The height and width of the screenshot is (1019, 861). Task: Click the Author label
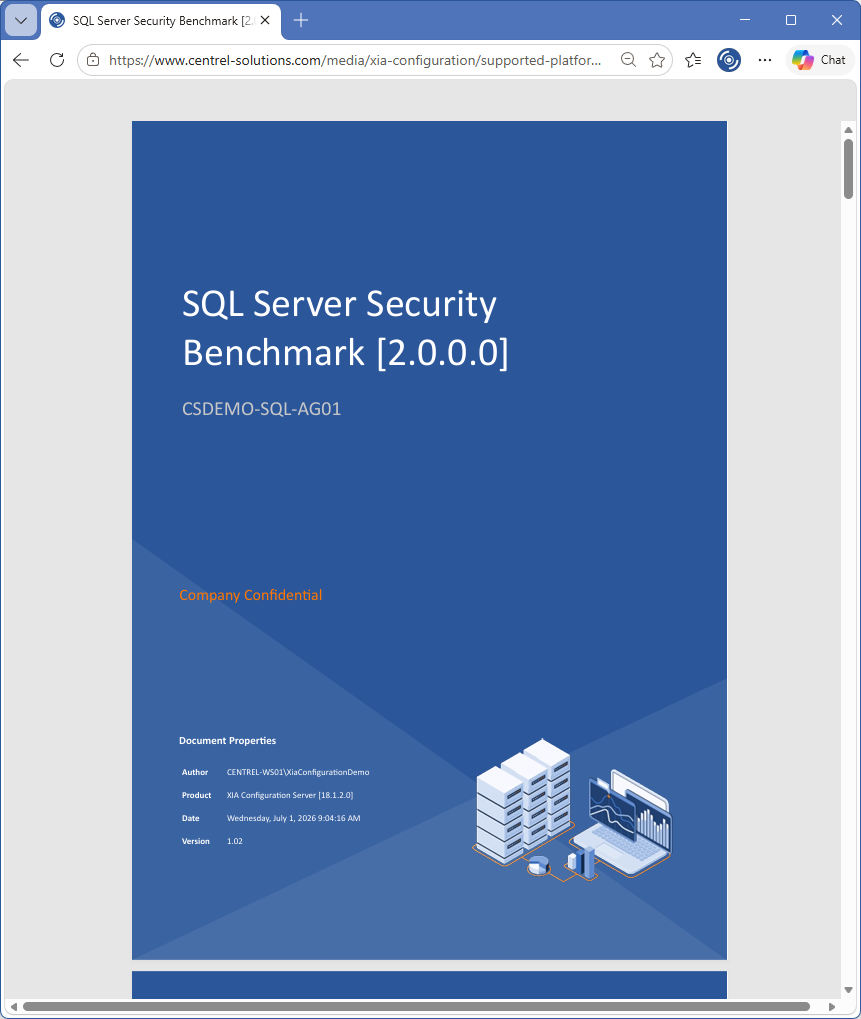click(195, 772)
